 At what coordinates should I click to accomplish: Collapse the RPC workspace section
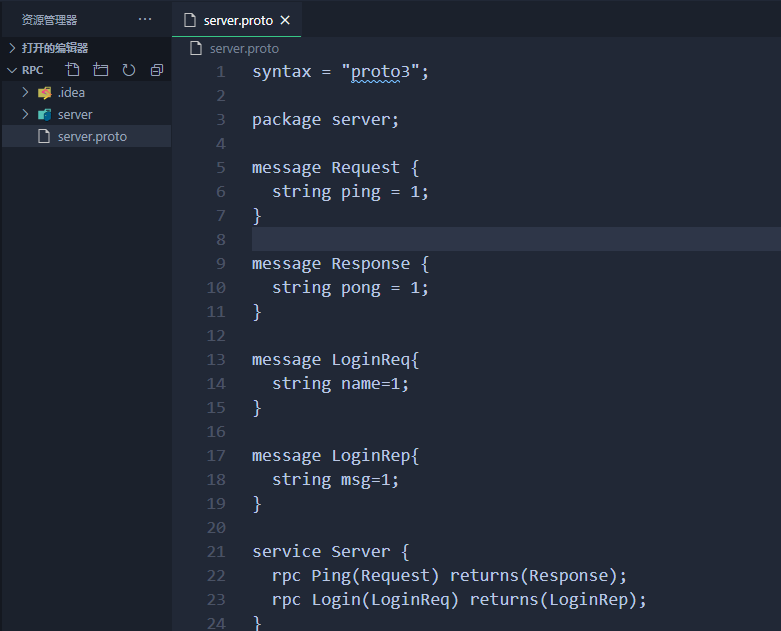coord(12,70)
